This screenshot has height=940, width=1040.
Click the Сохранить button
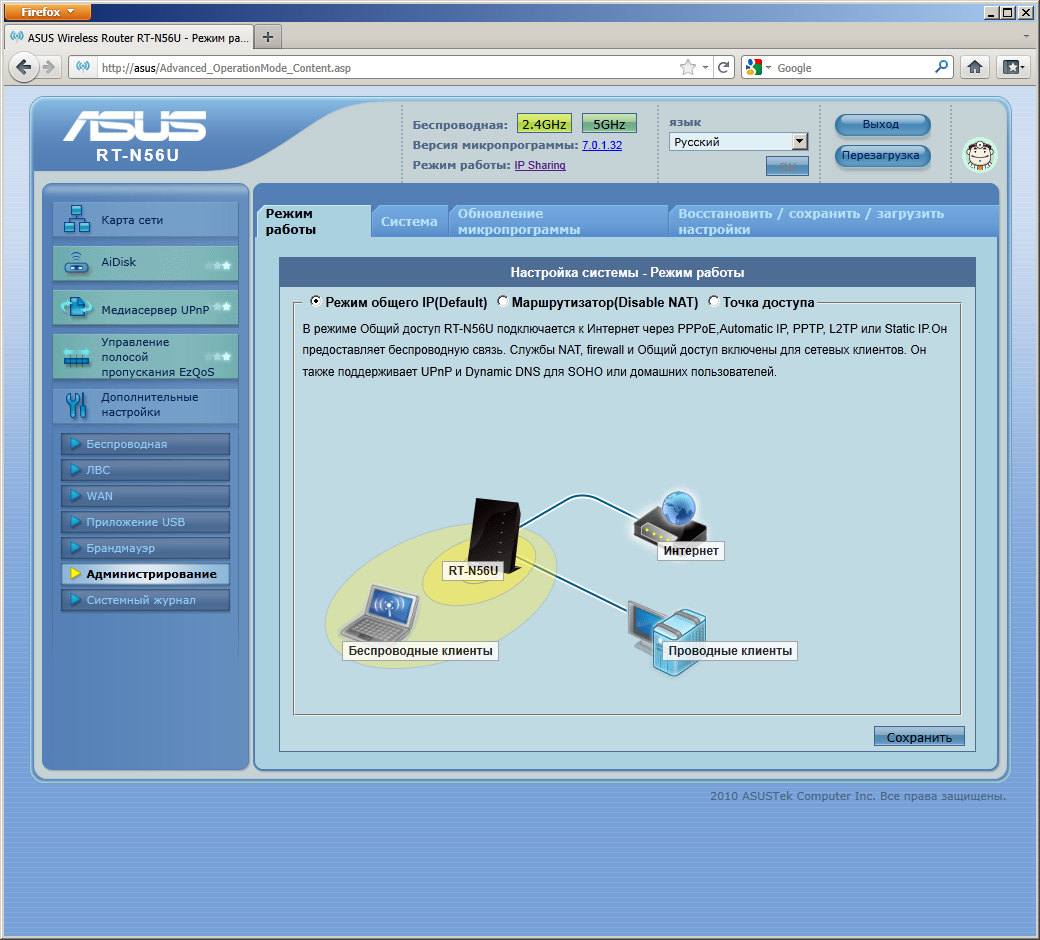(919, 737)
